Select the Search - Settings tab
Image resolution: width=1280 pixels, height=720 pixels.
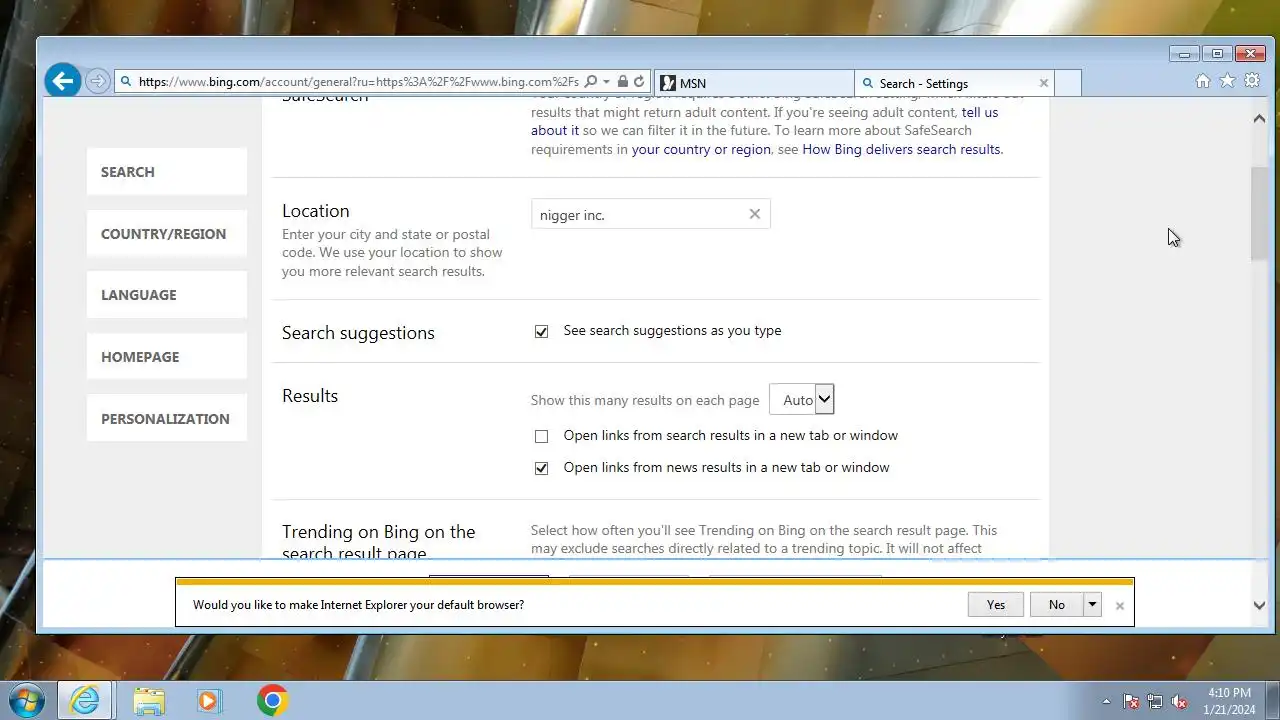[945, 83]
